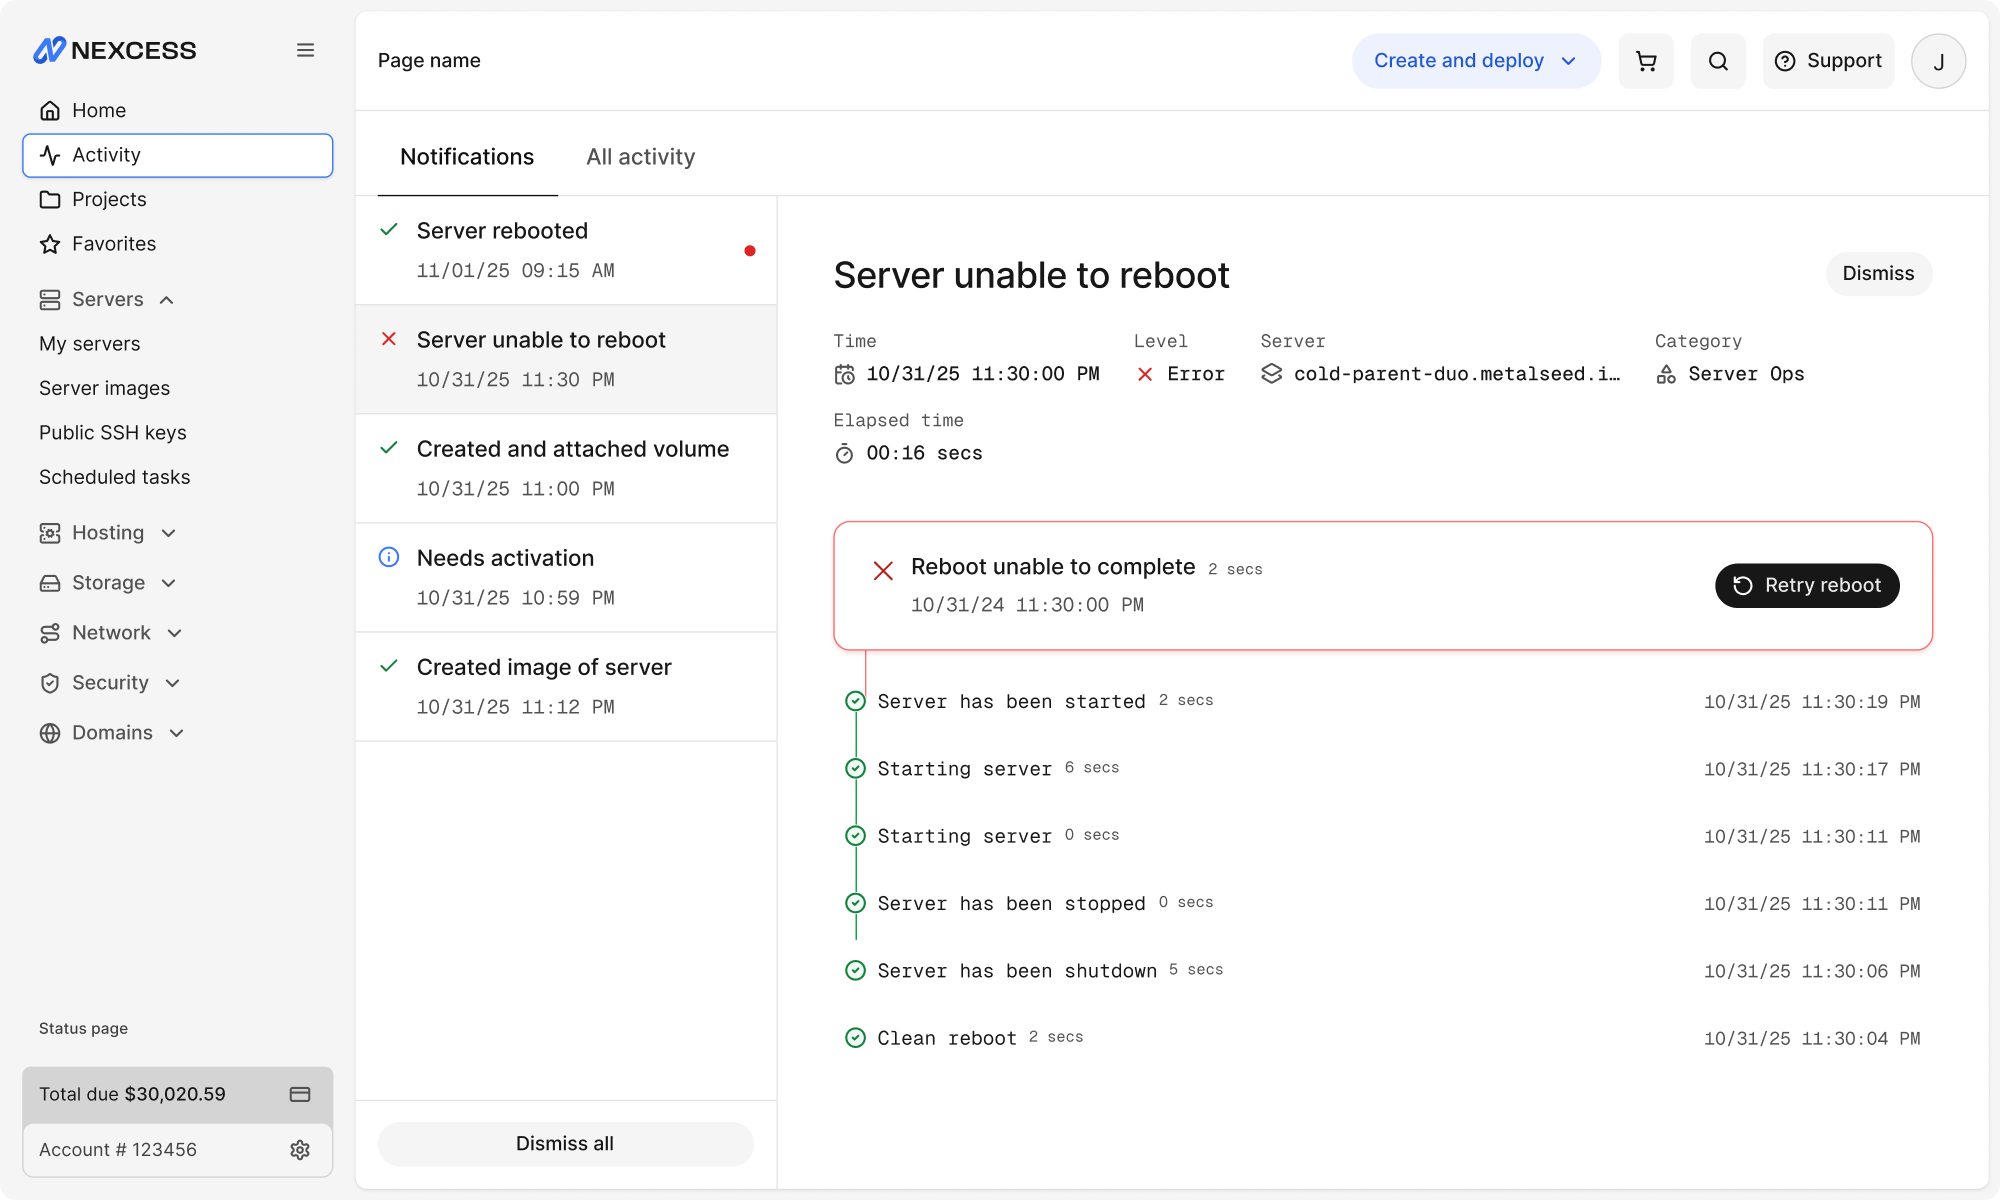This screenshot has width=2000, height=1200.
Task: Open Projects in sidebar
Action: [178, 199]
